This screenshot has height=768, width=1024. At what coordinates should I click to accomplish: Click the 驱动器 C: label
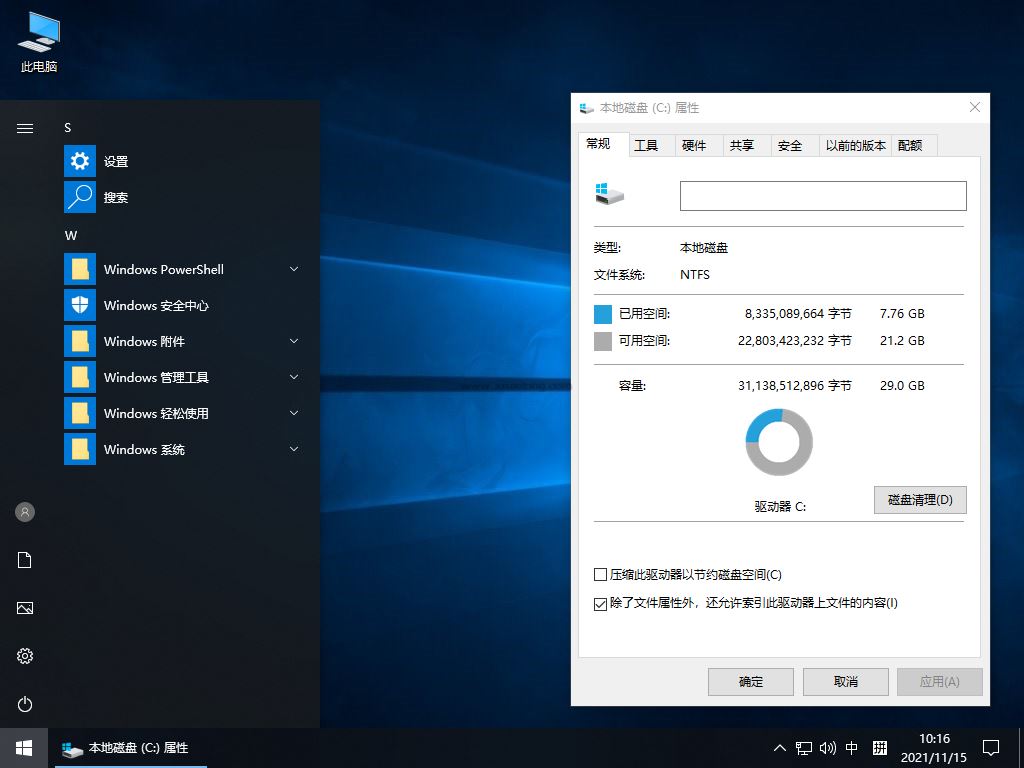[780, 507]
